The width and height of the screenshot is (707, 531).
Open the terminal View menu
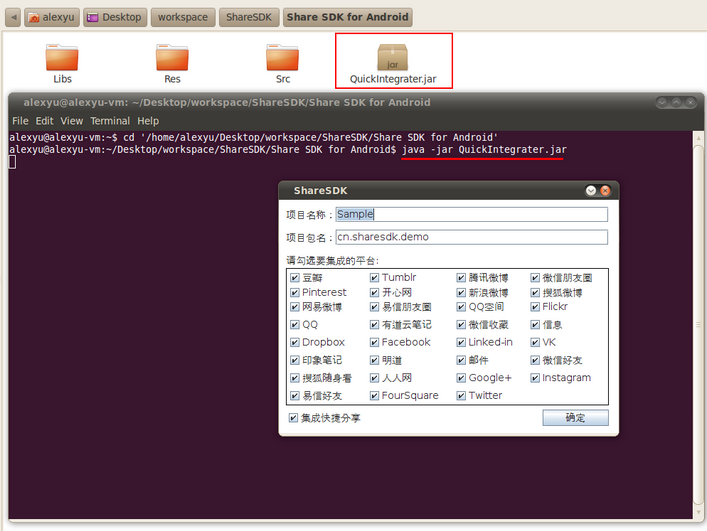click(72, 121)
